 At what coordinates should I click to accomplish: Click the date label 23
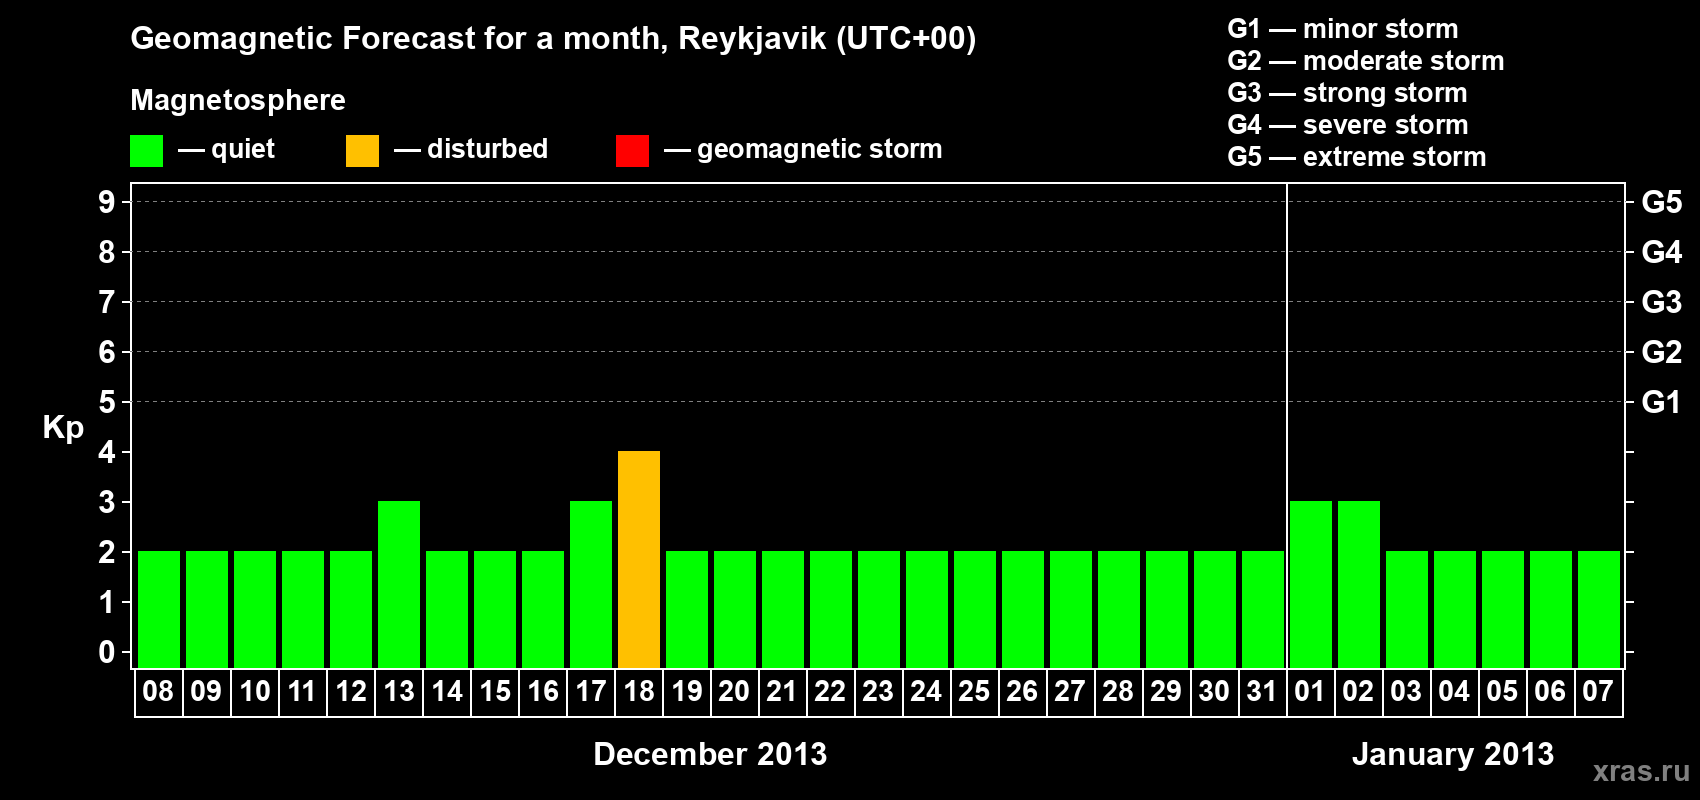878,691
